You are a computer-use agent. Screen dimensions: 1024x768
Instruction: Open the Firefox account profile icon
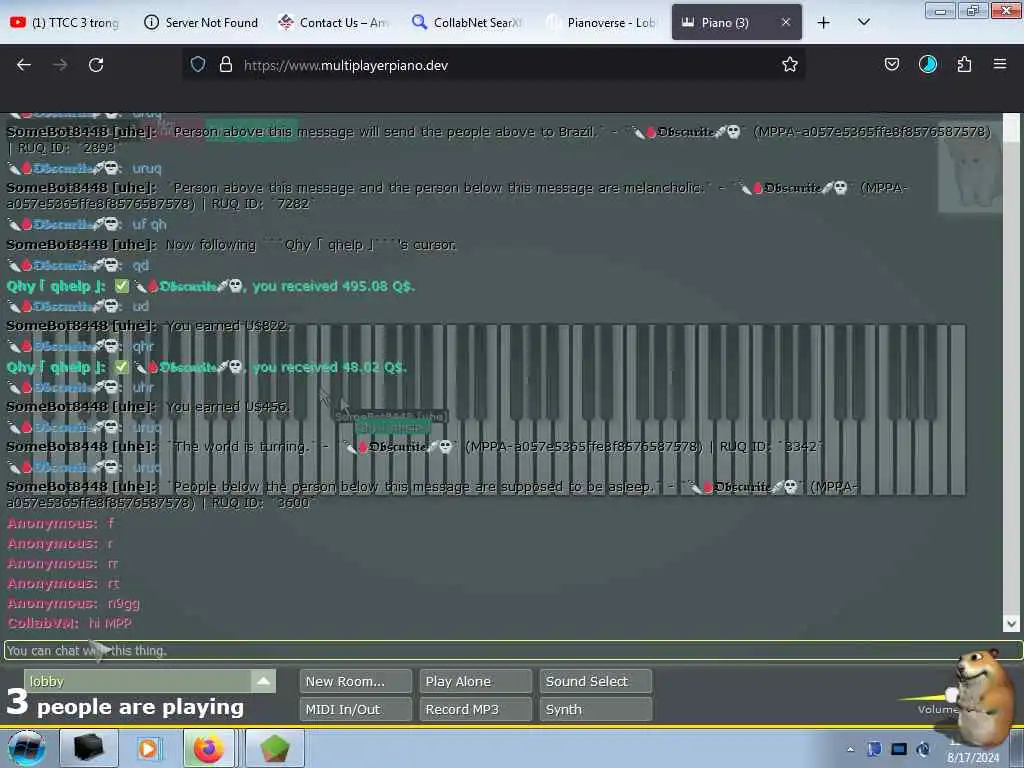(927, 65)
